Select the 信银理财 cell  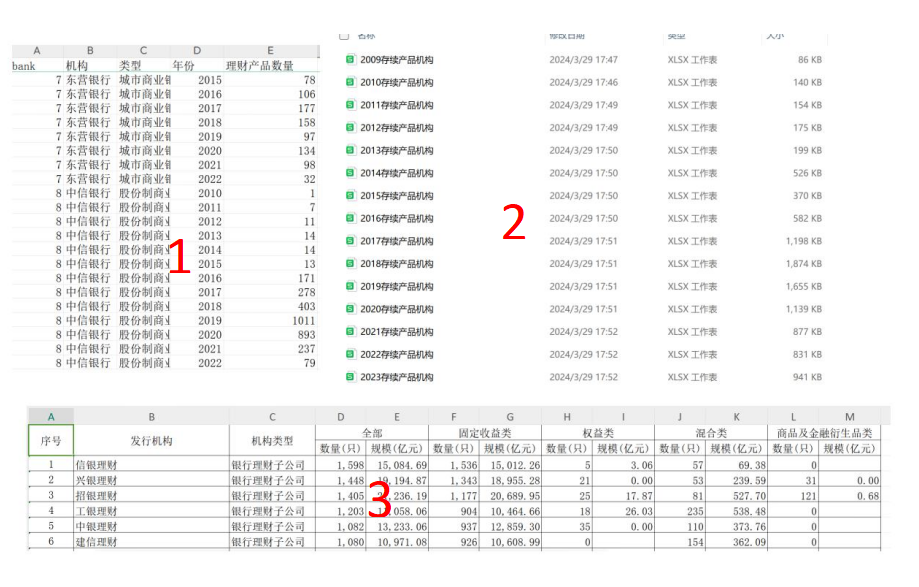pyautogui.click(x=151, y=465)
